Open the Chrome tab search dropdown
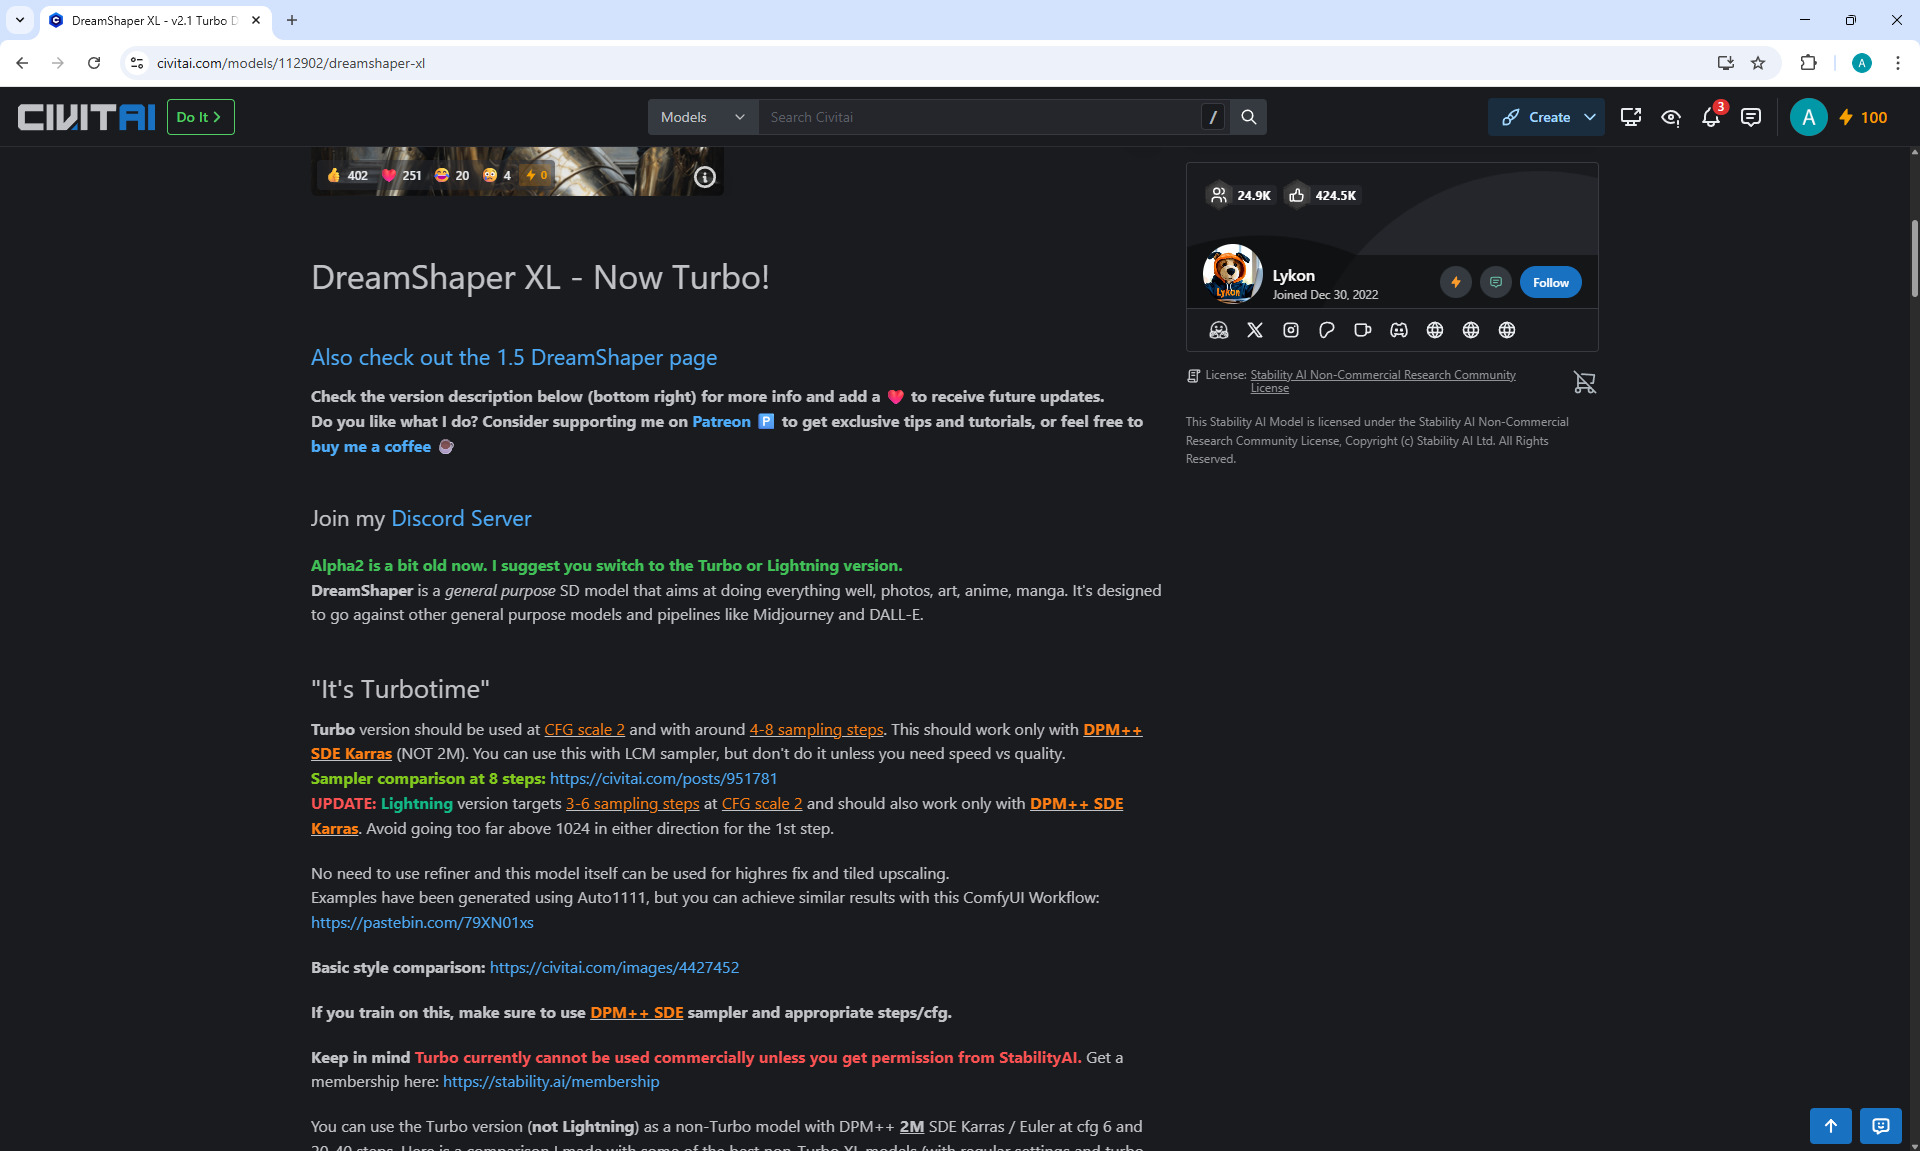 coord(19,20)
